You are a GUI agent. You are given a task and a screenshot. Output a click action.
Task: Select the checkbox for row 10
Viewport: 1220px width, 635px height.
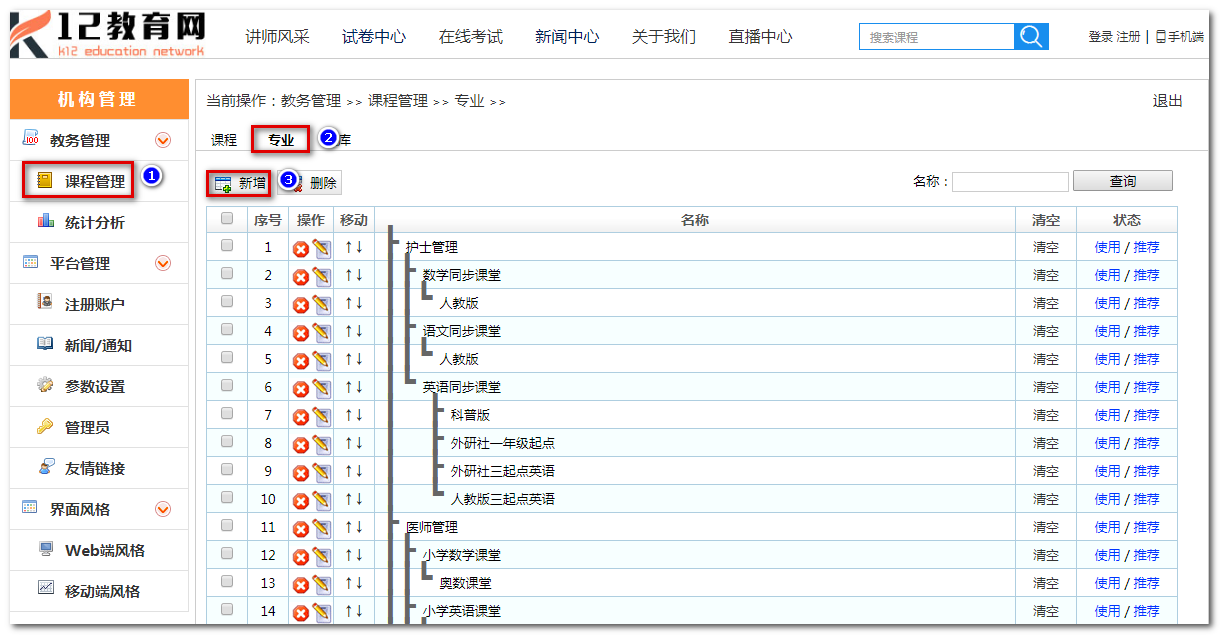[x=227, y=498]
